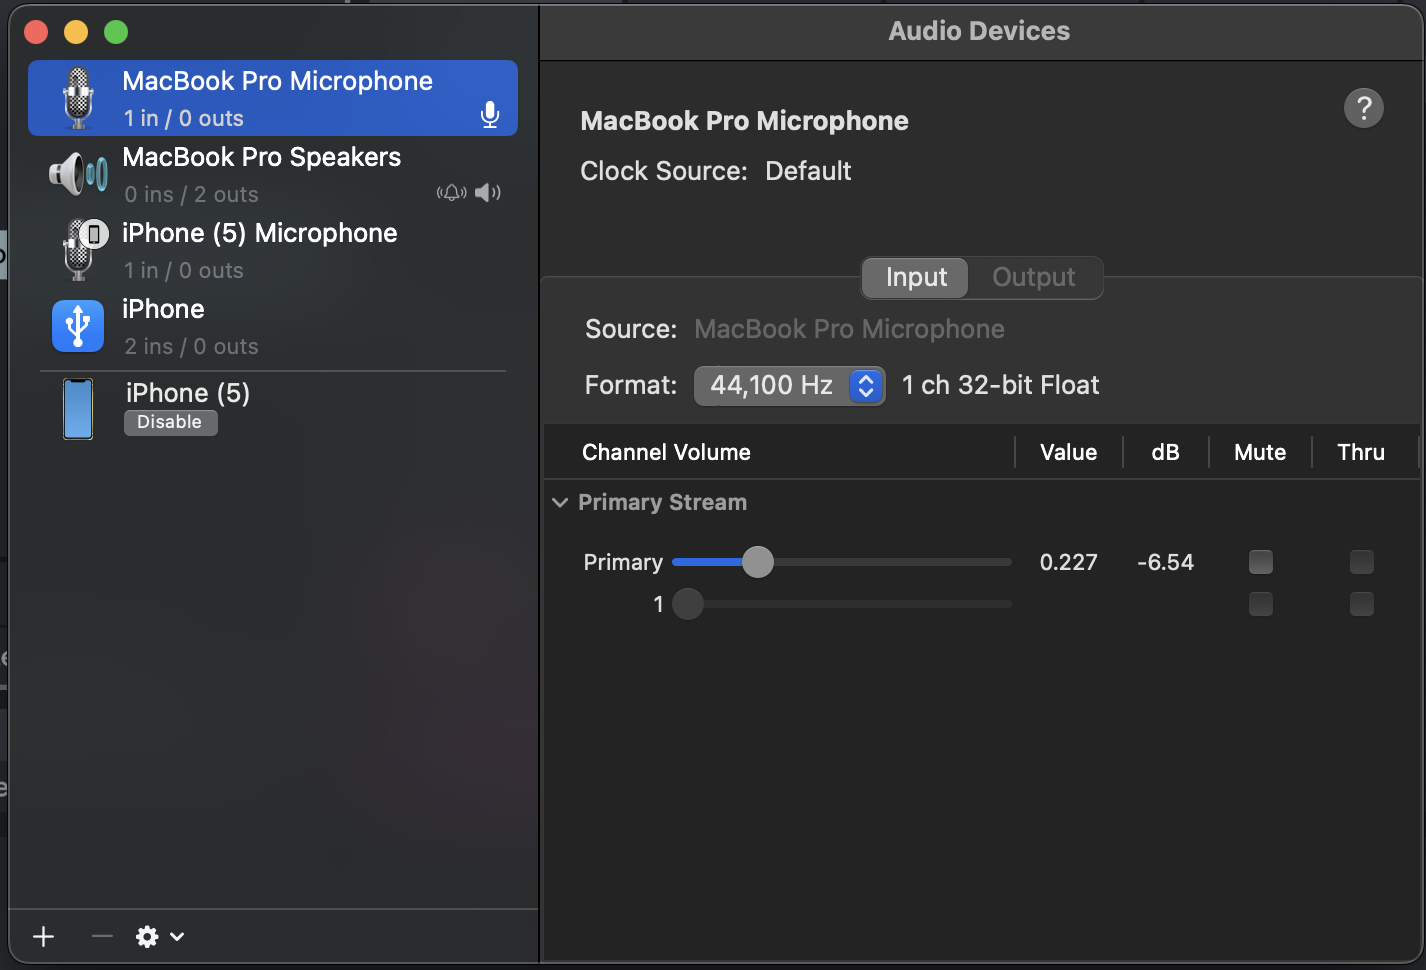Select the Input tab
Image resolution: width=1426 pixels, height=970 pixels.
(913, 277)
